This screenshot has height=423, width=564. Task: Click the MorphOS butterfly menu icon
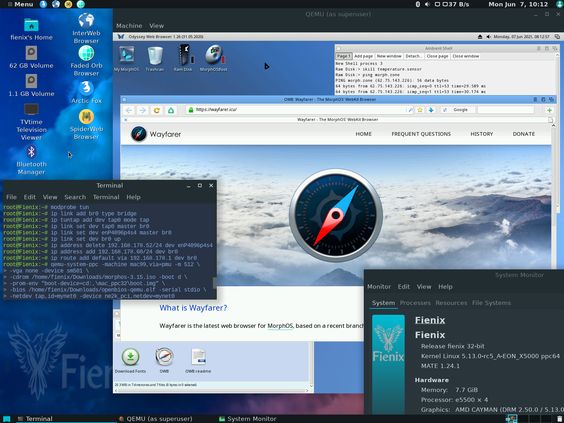tap(121, 36)
